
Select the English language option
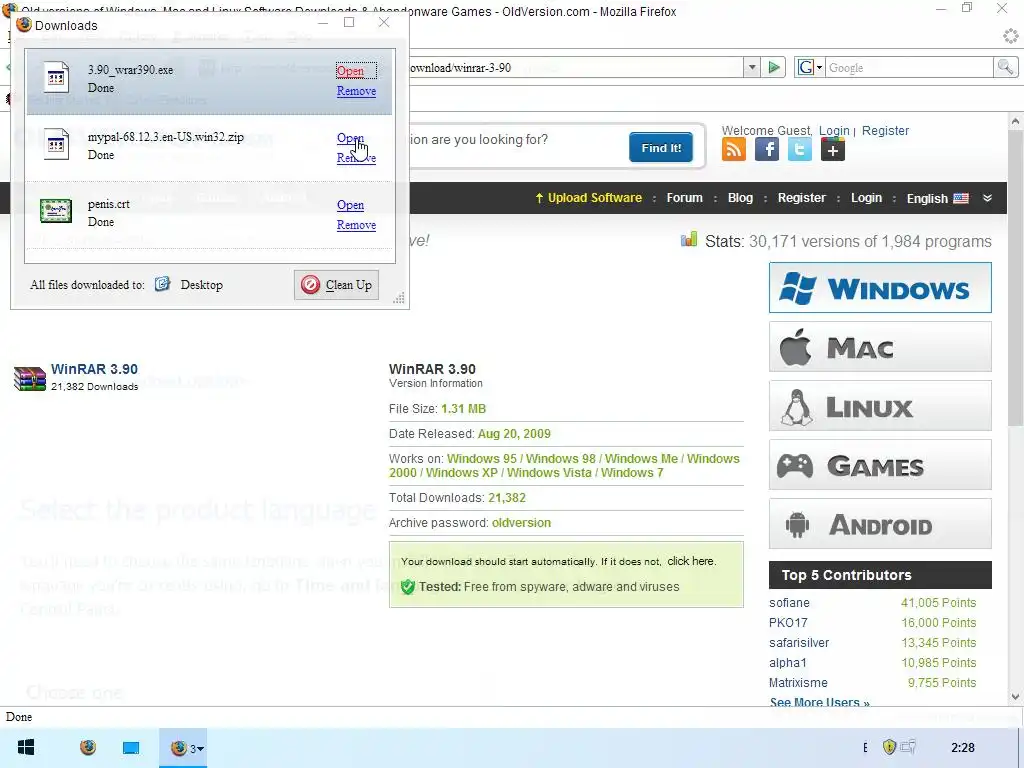(x=937, y=199)
